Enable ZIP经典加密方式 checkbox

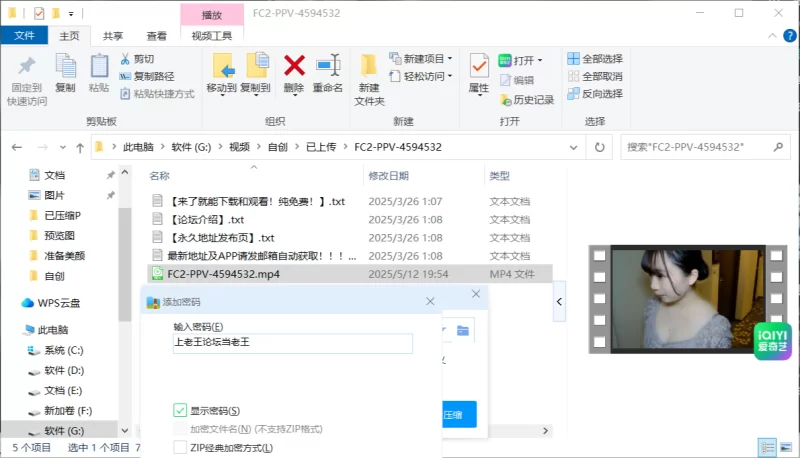click(x=180, y=447)
